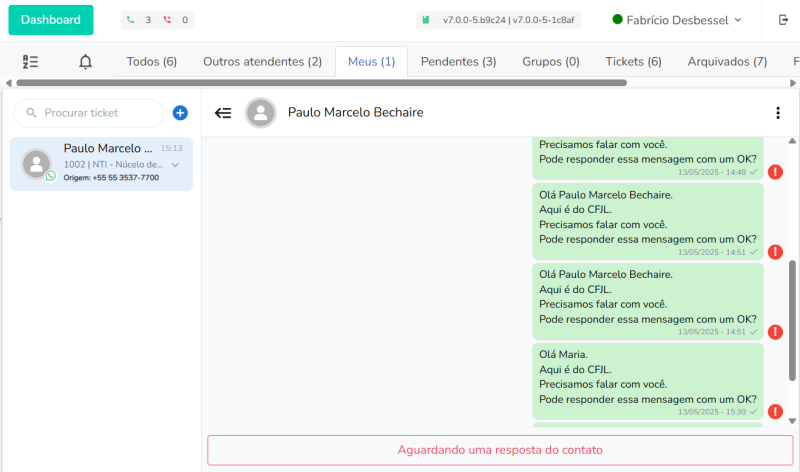Open the Arquivados (7) tab

pos(727,62)
